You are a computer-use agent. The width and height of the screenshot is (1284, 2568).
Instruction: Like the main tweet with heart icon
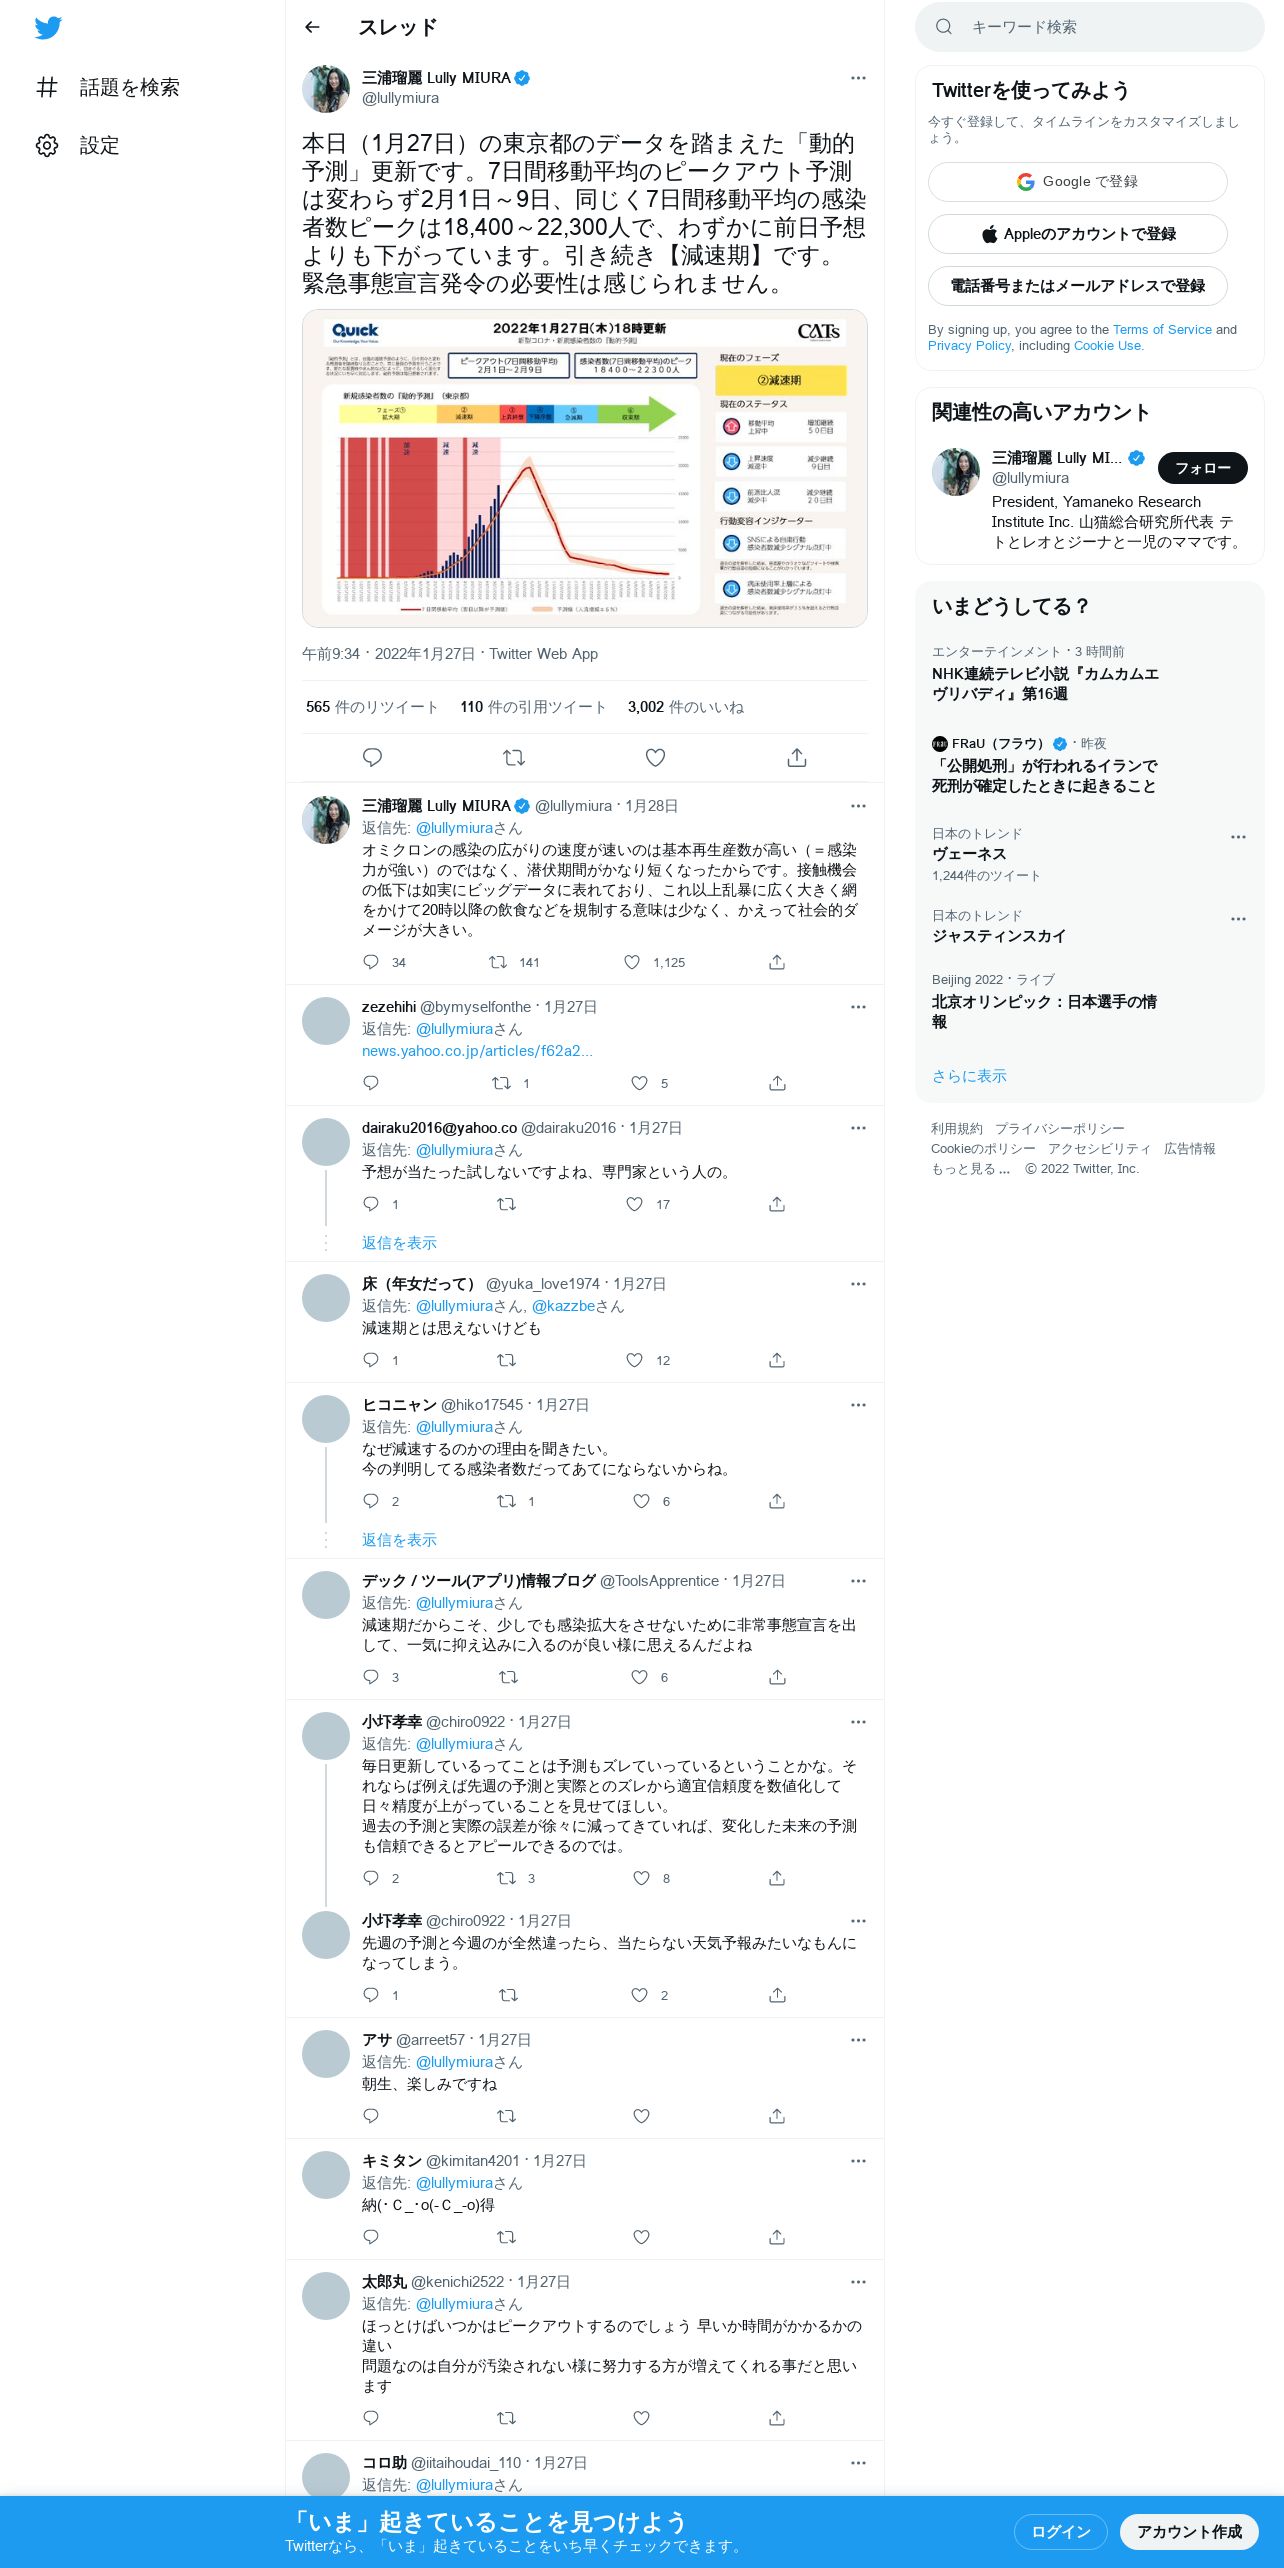click(655, 757)
